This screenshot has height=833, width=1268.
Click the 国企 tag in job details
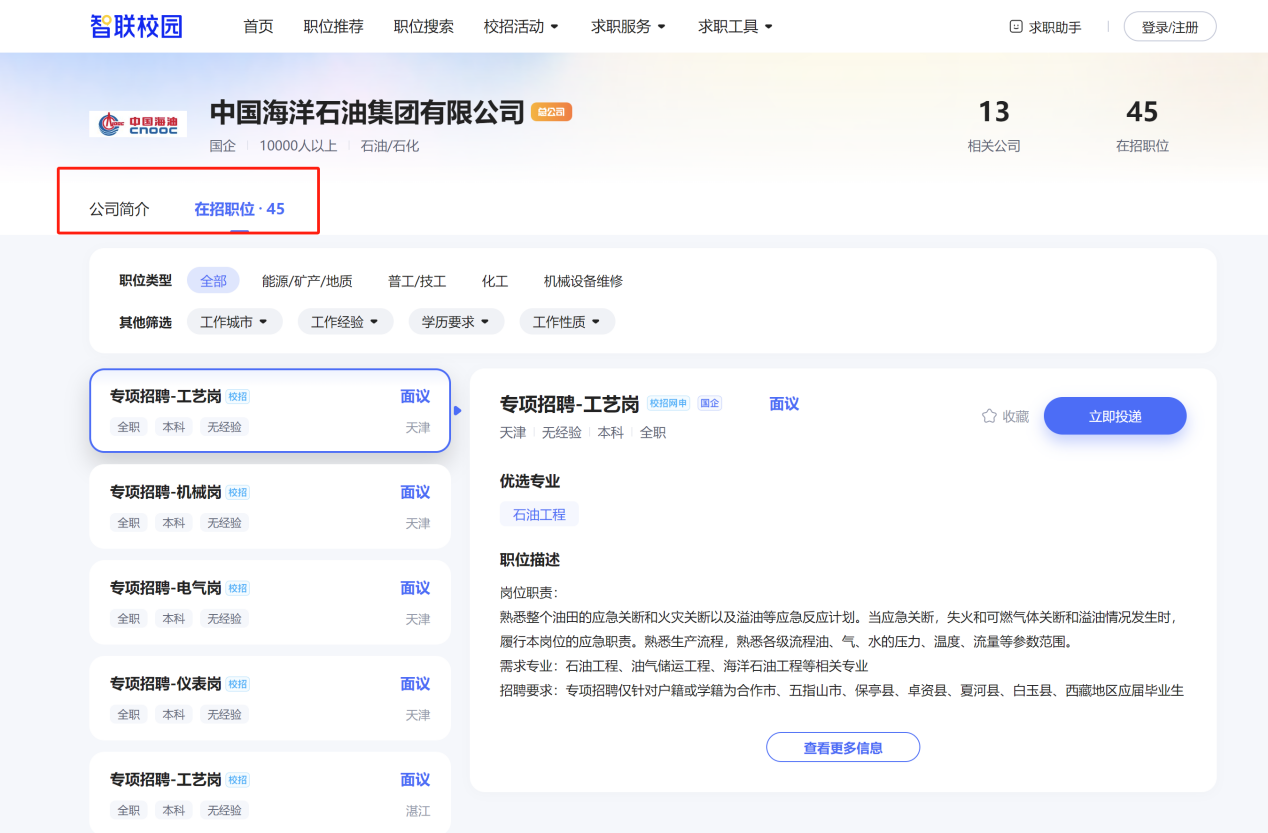(x=710, y=403)
